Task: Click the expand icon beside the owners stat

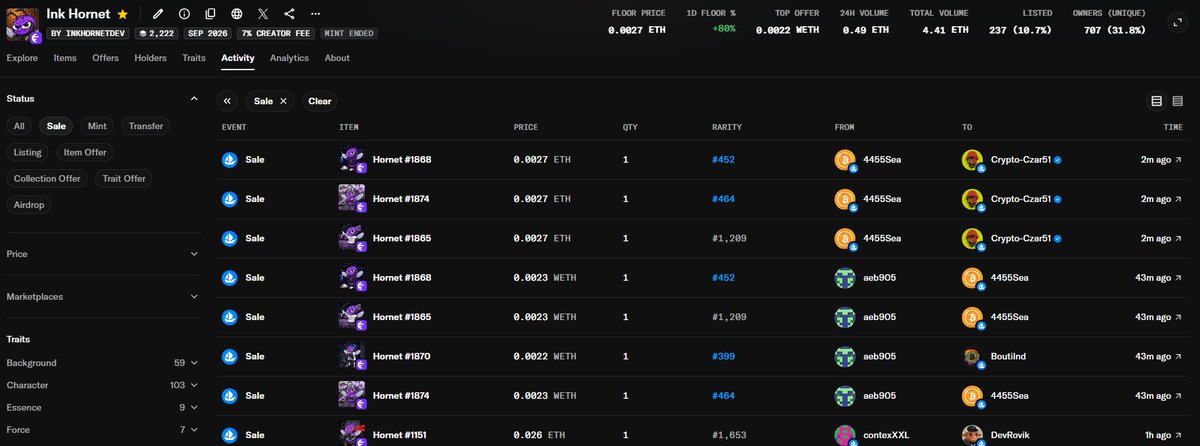Action: pyautogui.click(x=1177, y=21)
